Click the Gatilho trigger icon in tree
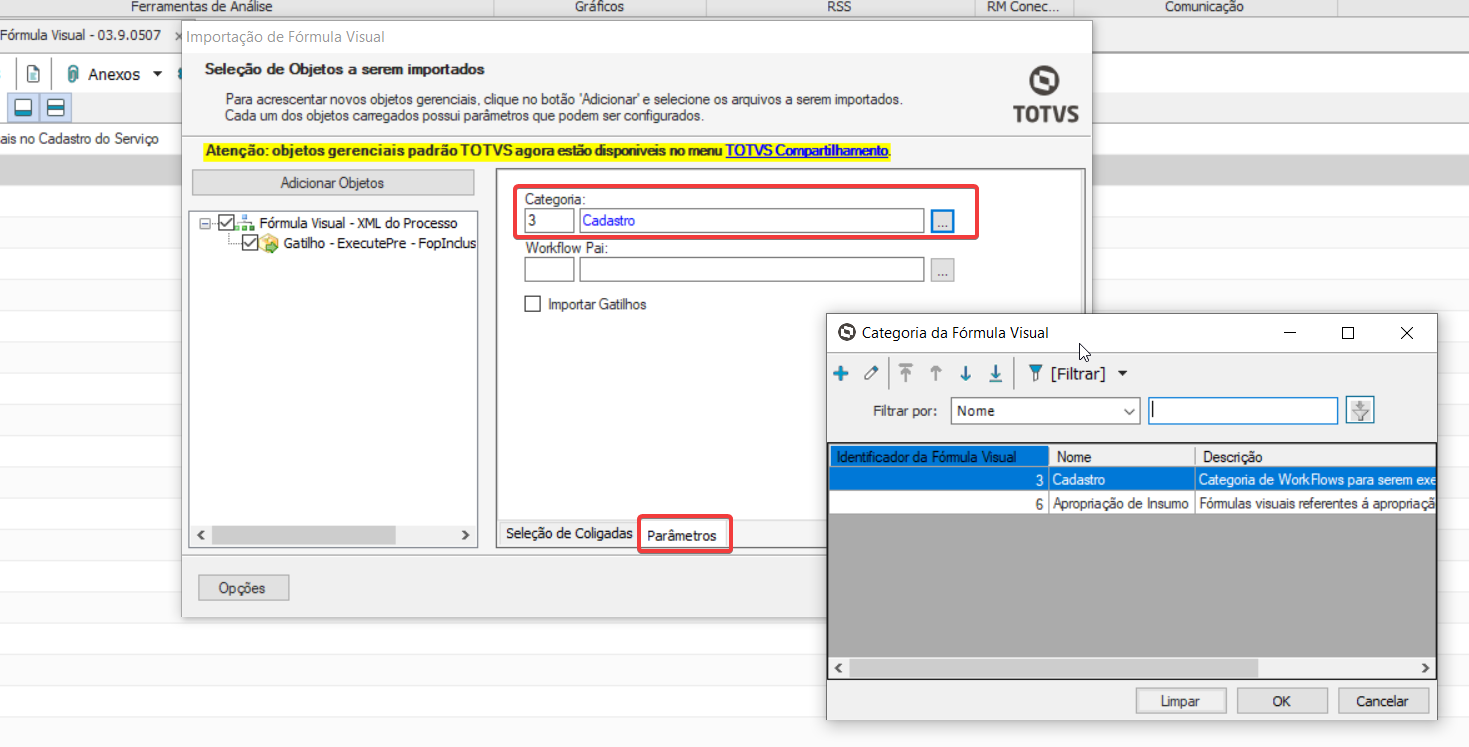This screenshot has width=1469, height=747. (x=269, y=243)
